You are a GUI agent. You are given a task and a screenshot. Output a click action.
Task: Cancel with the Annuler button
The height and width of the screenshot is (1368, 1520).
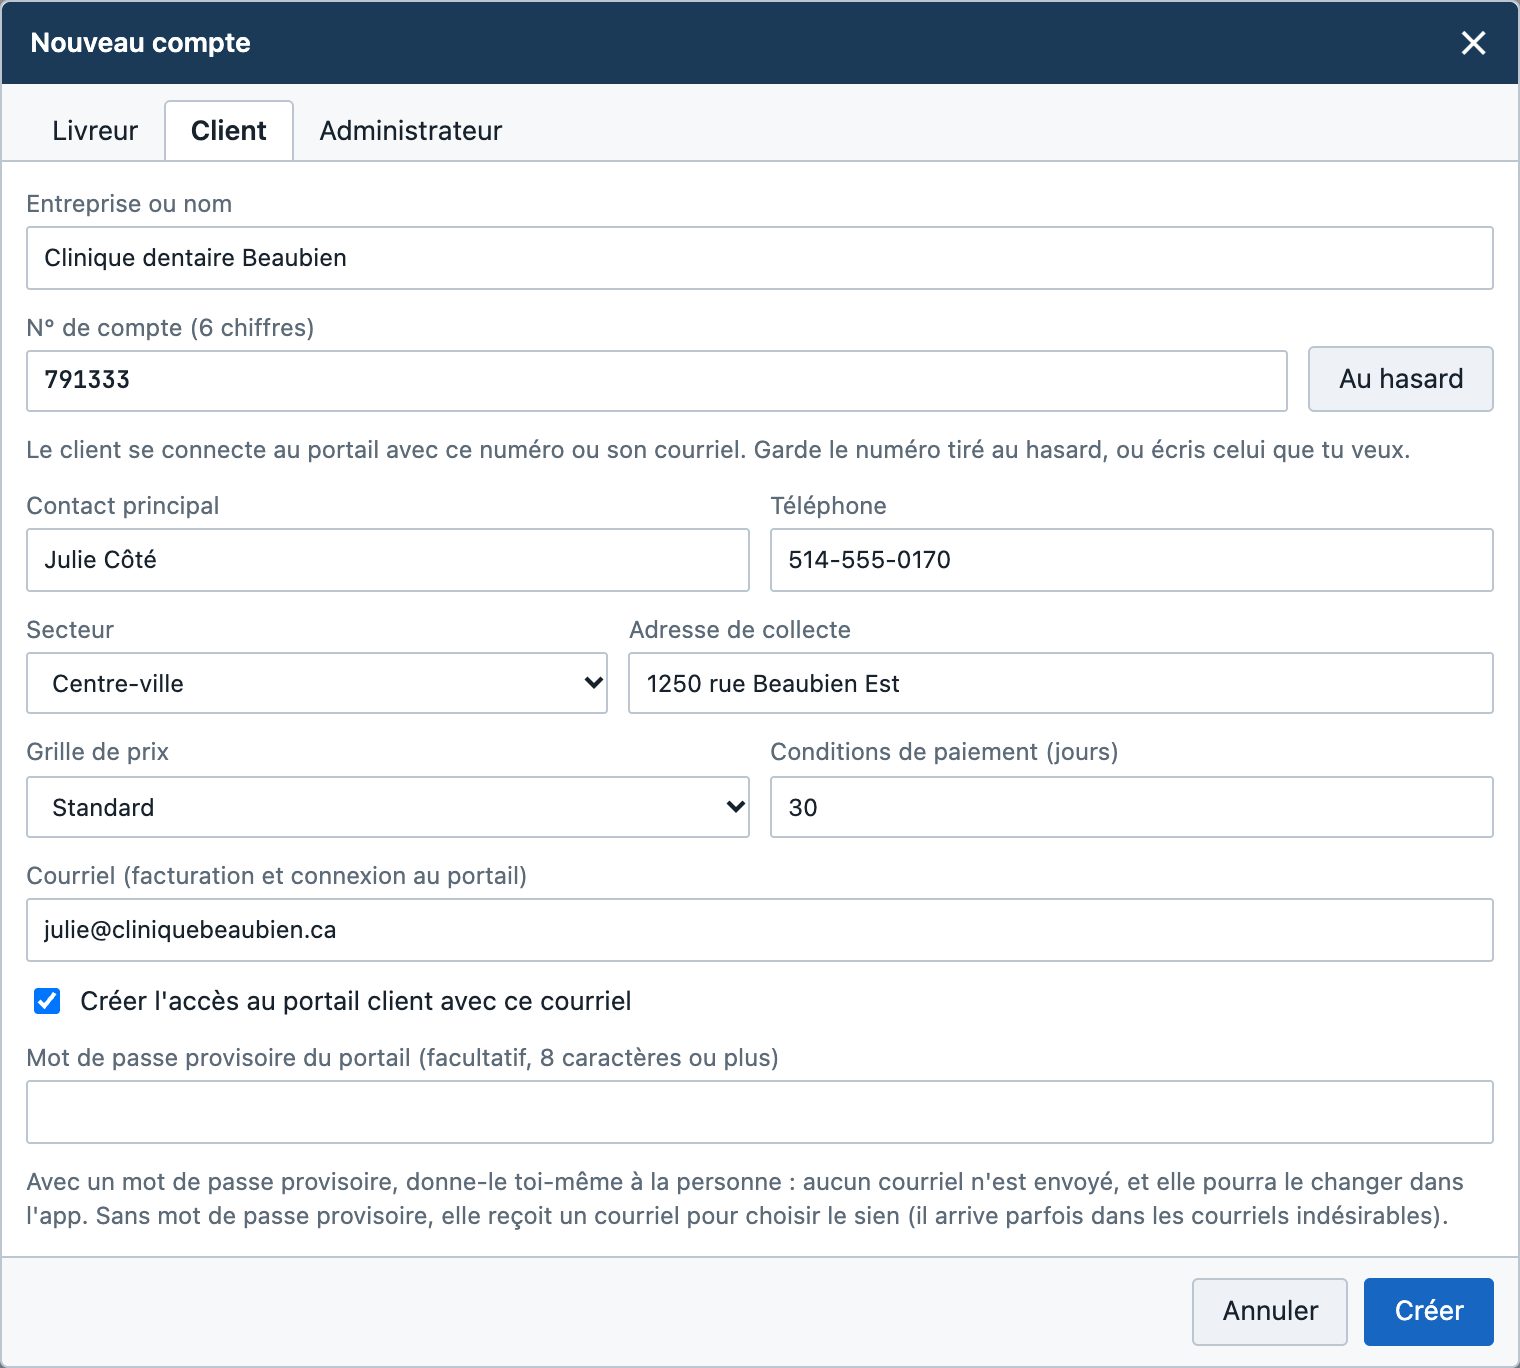[1270, 1311]
